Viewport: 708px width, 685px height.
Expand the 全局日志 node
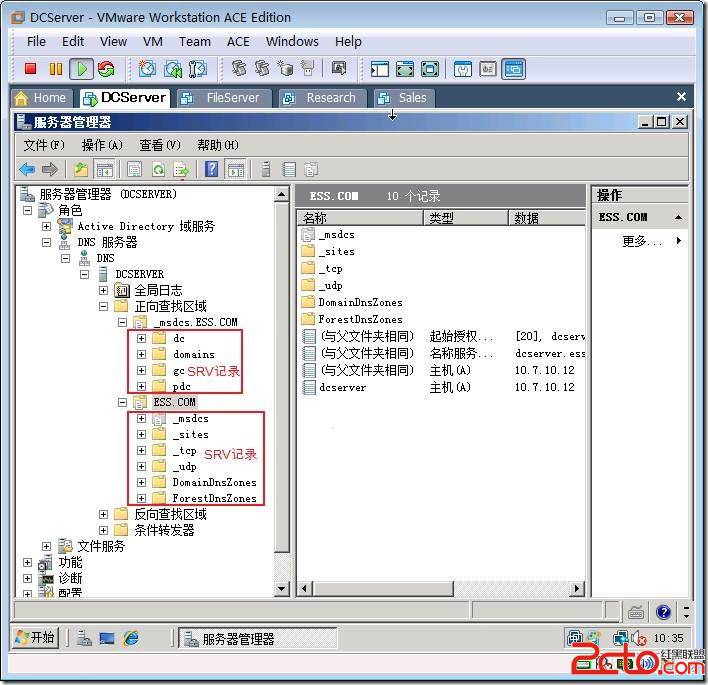pyautogui.click(x=103, y=290)
